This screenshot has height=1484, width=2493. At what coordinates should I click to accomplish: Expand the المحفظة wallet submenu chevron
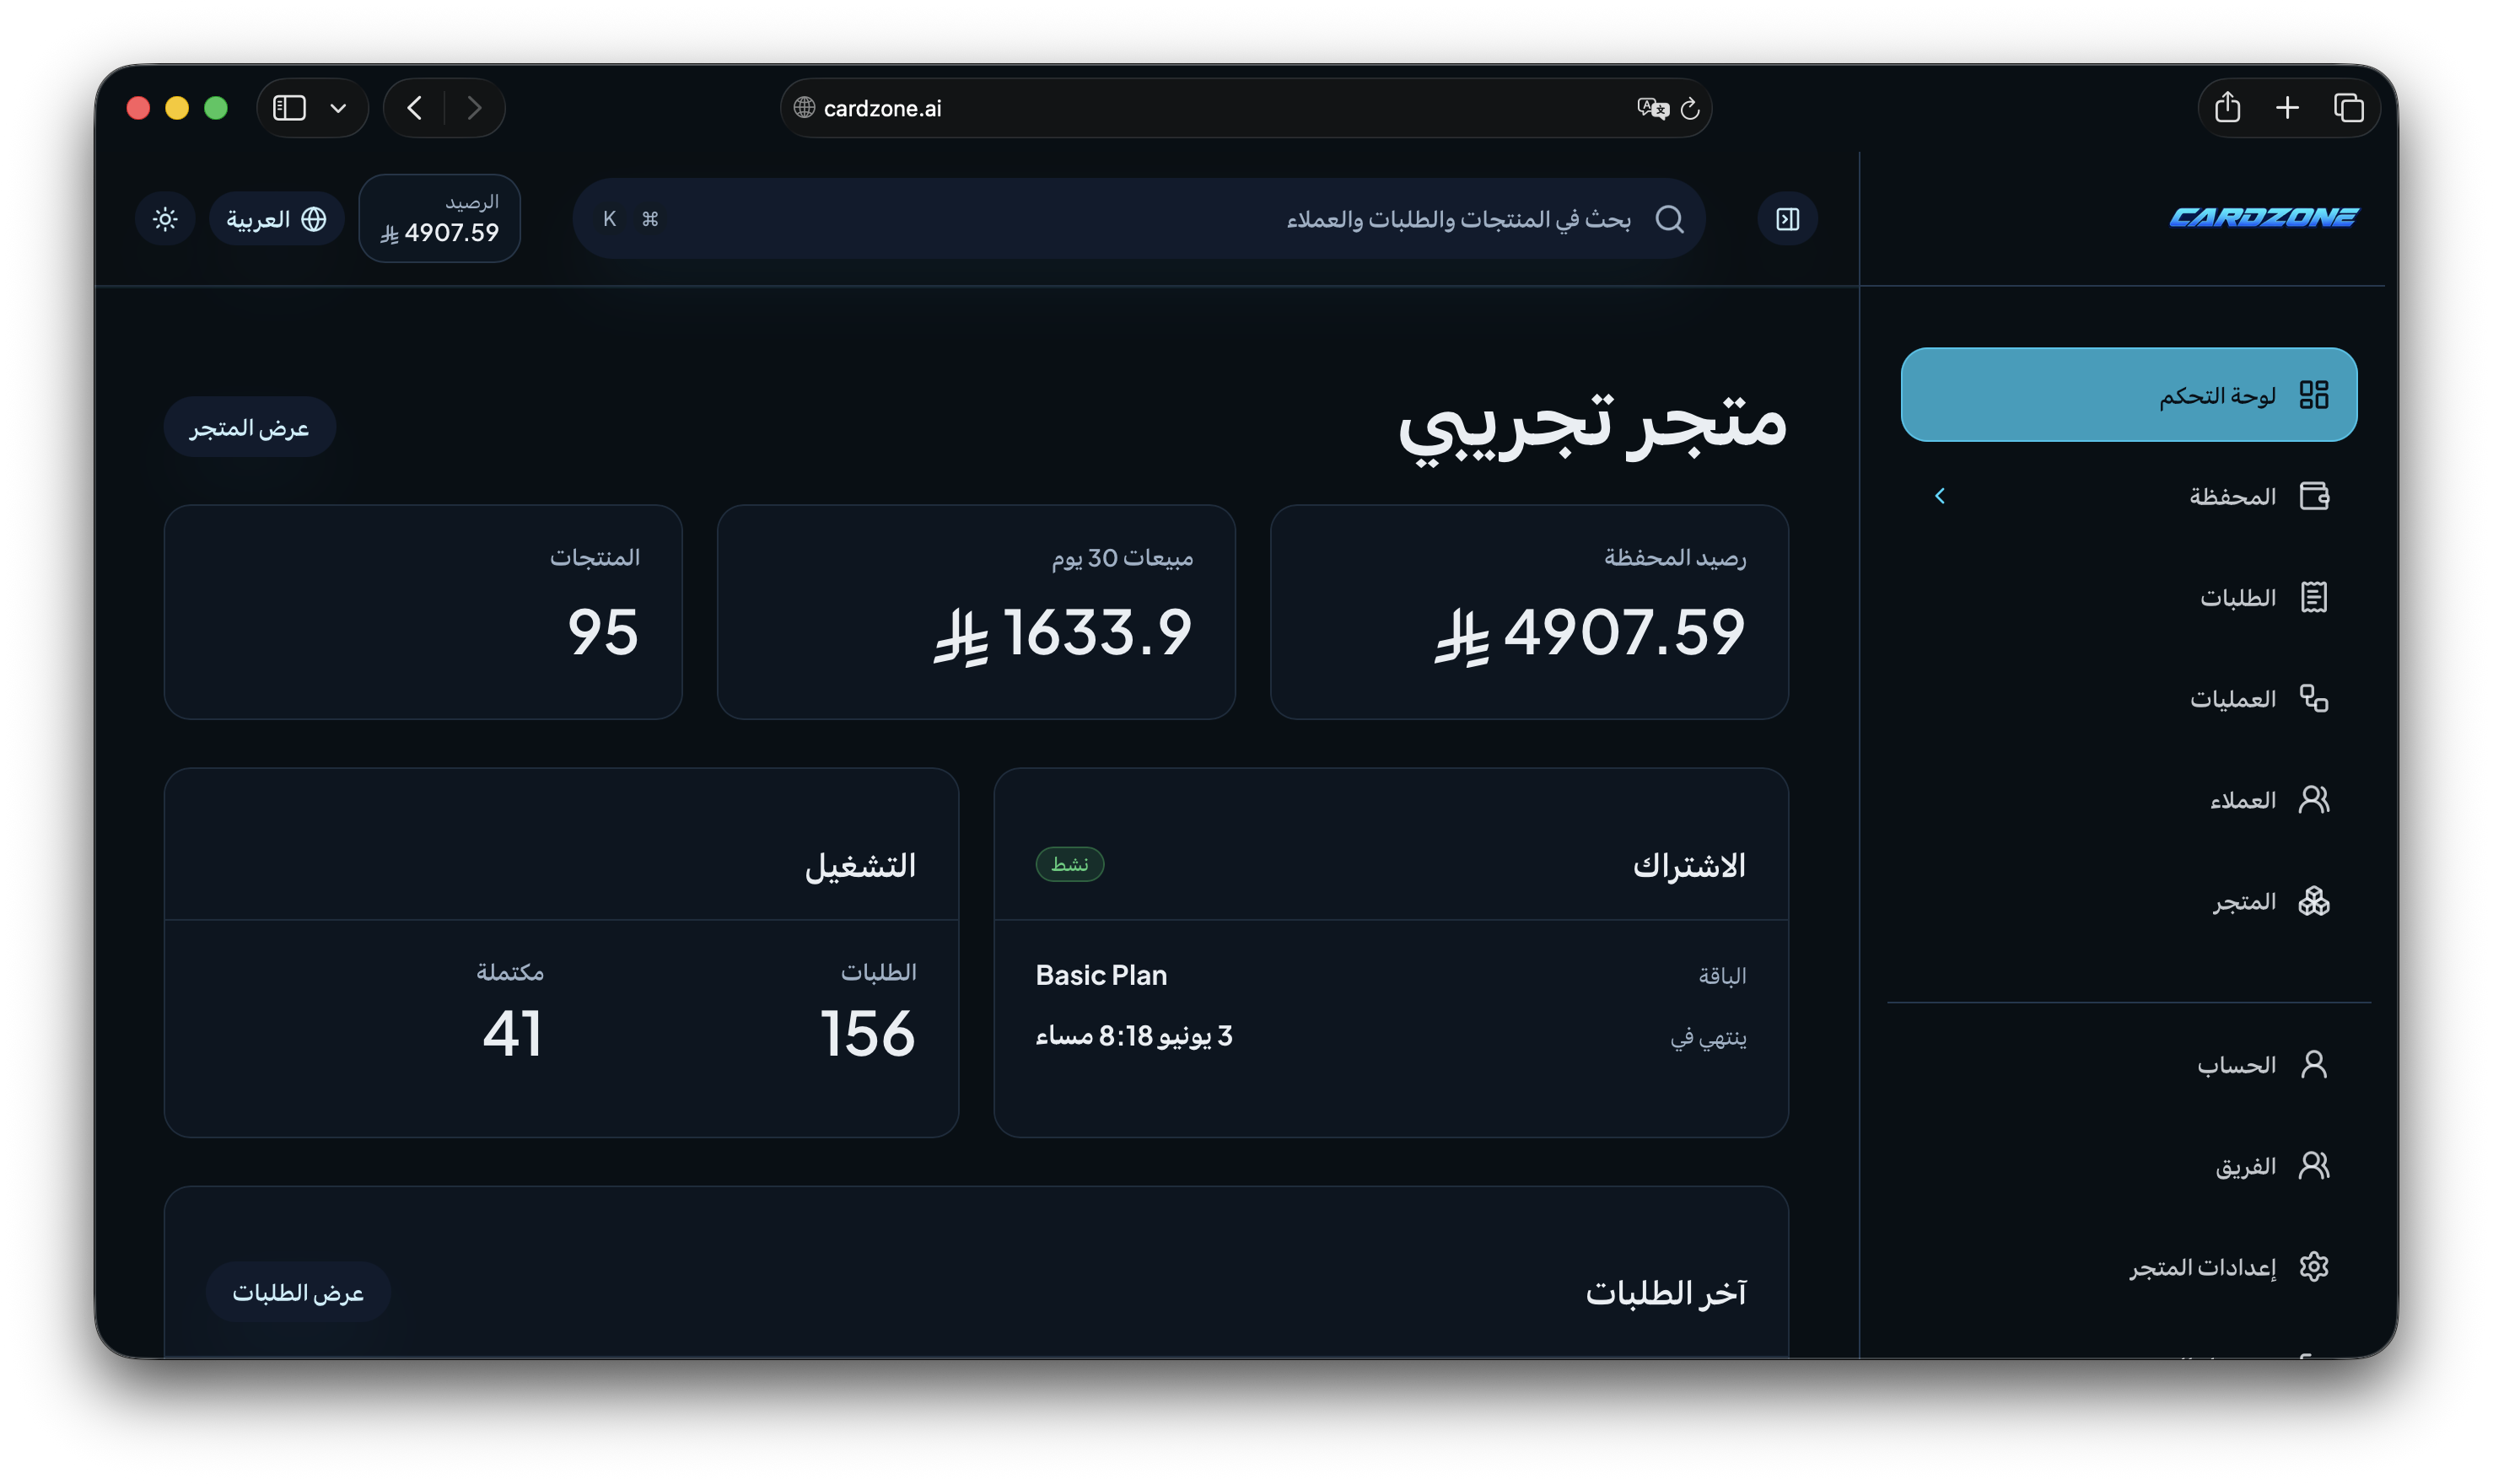pos(1939,496)
